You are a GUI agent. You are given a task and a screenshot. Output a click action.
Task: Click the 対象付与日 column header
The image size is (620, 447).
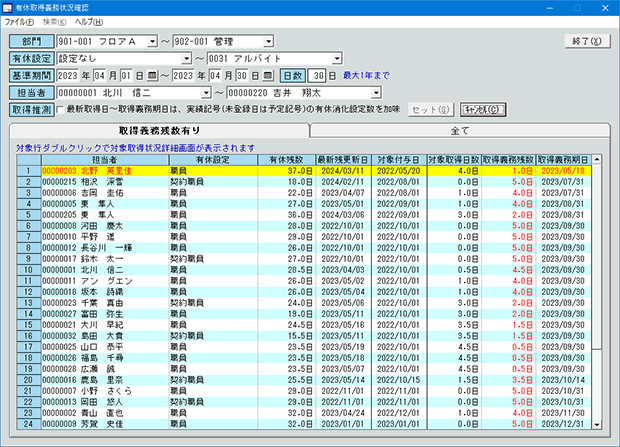399,160
